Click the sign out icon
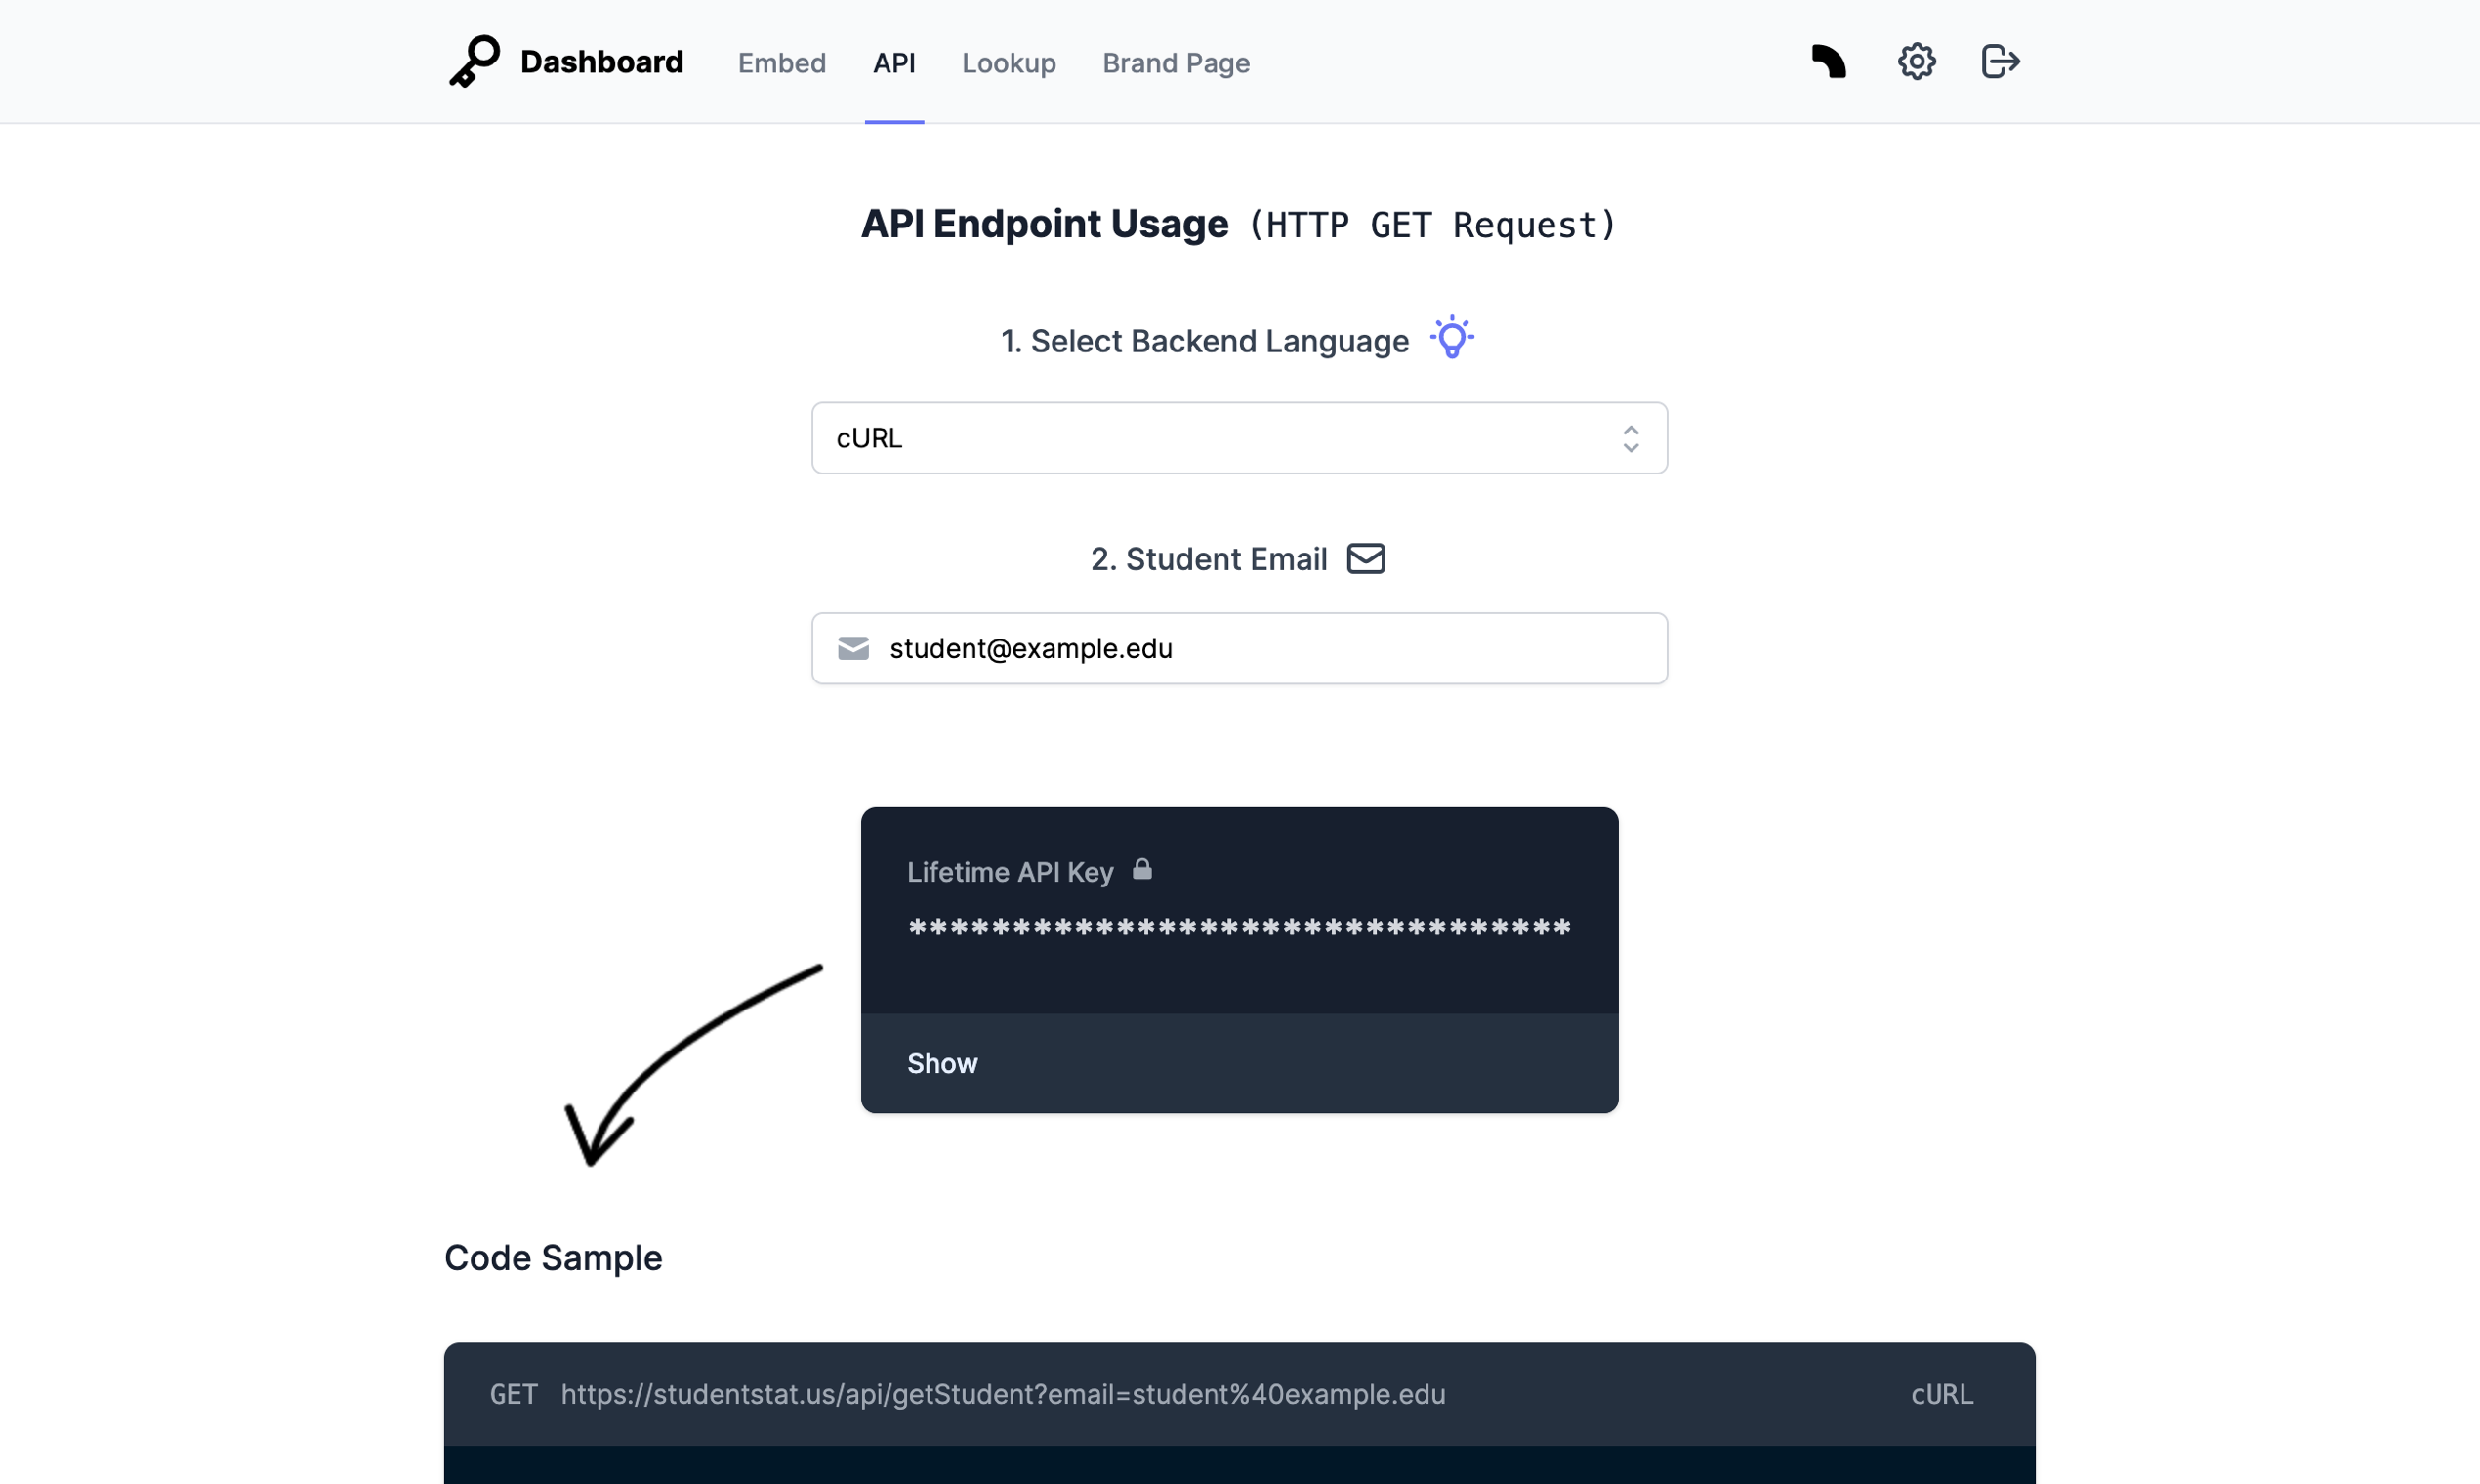Viewport: 2480px width, 1484px height. pyautogui.click(x=2000, y=61)
